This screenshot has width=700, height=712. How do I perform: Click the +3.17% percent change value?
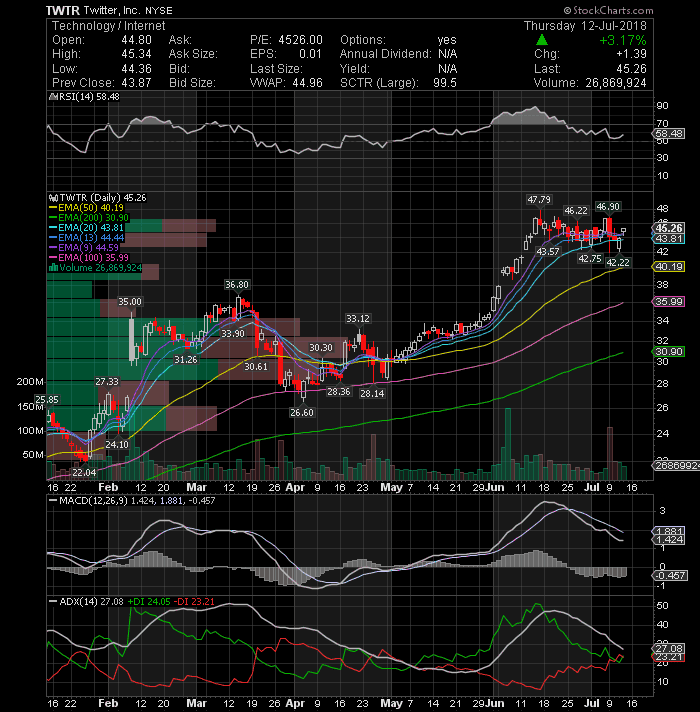[x=623, y=40]
